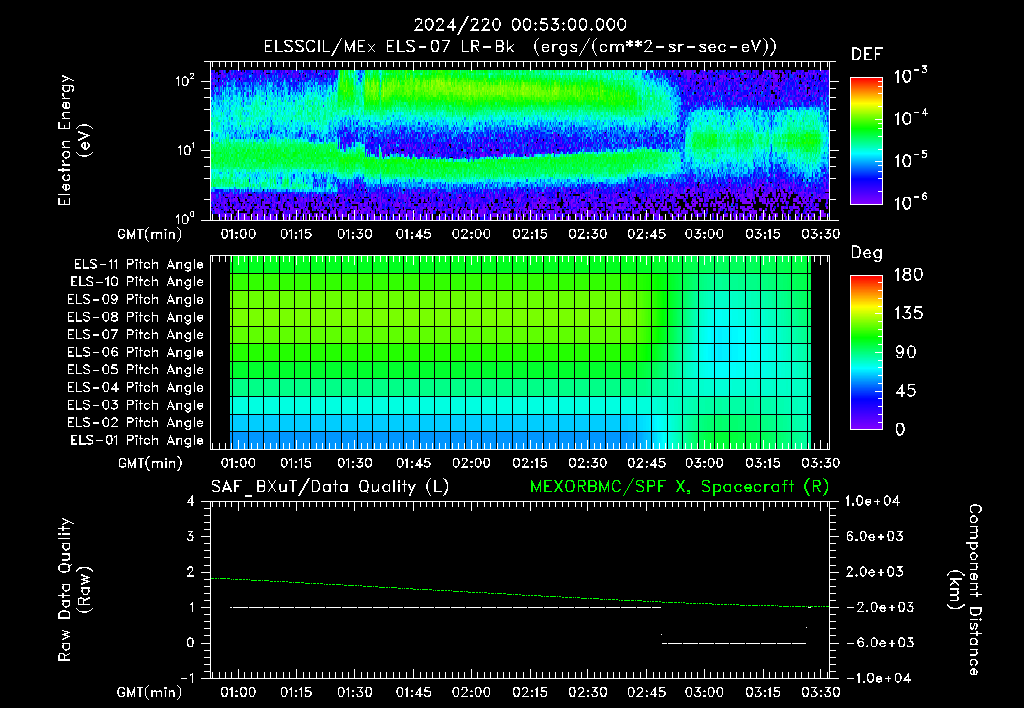The image size is (1024, 708).
Task: Select the ELS-03 Pitch Angle row label
Action: (136, 405)
